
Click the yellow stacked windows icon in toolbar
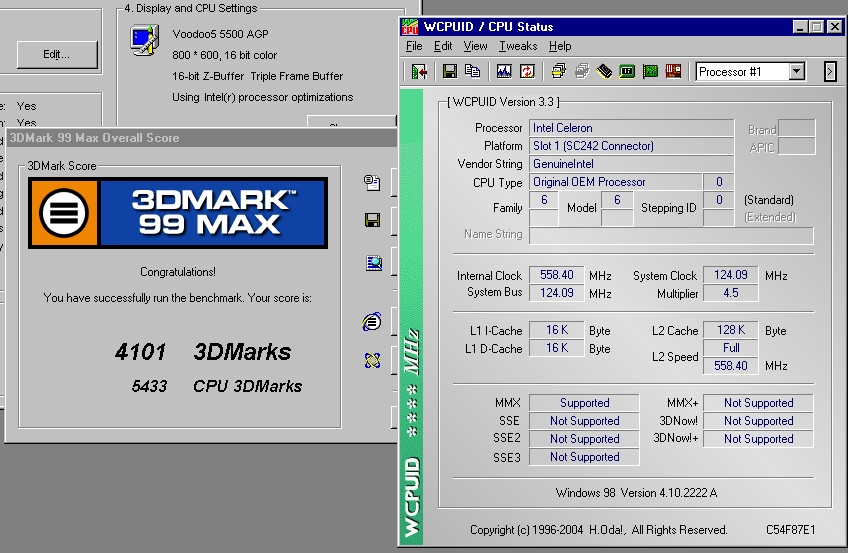click(x=557, y=71)
